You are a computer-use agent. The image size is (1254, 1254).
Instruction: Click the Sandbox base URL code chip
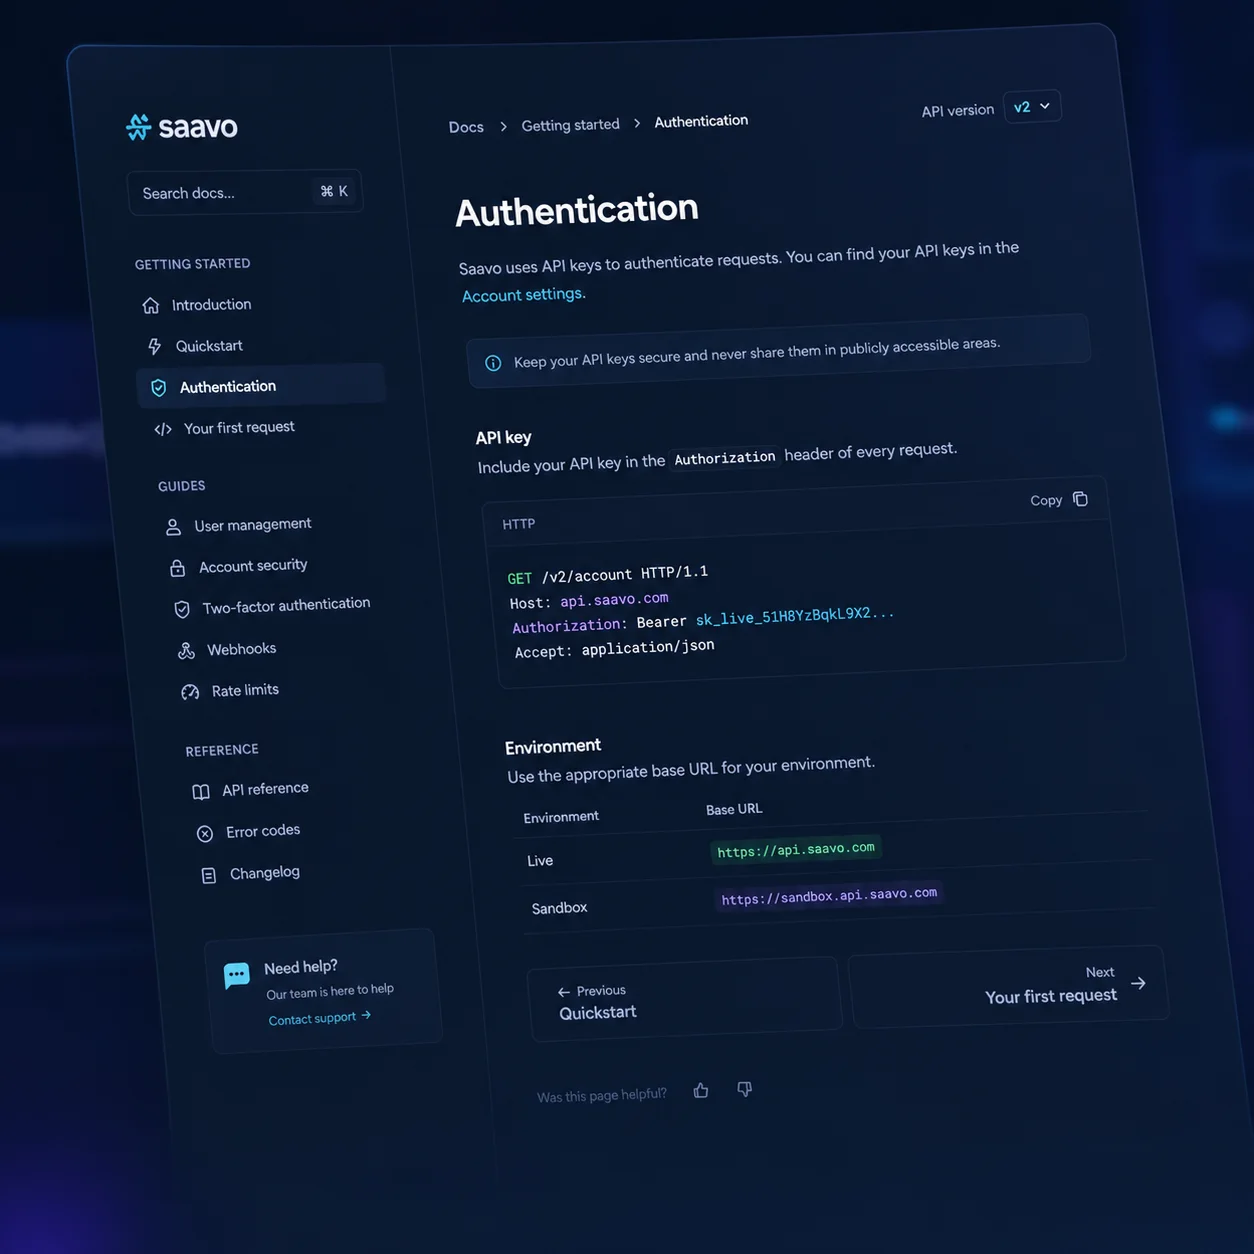click(x=829, y=895)
